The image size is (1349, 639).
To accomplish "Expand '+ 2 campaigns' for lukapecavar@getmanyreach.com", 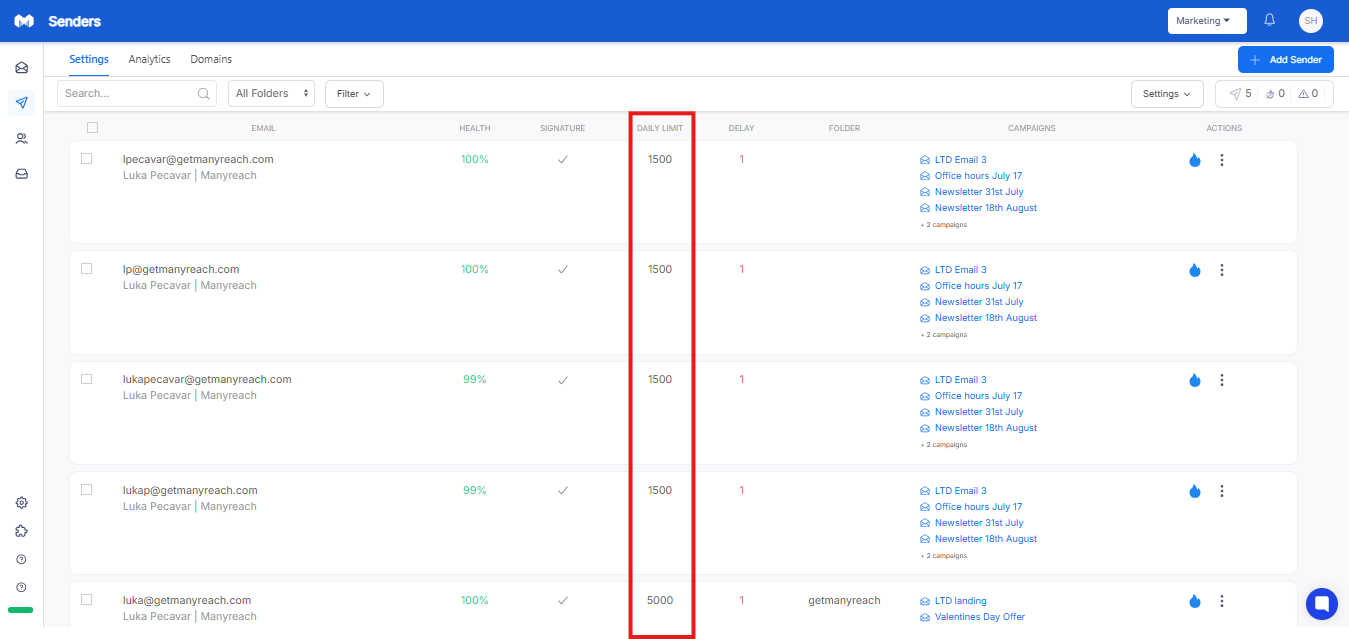I will pos(943,445).
